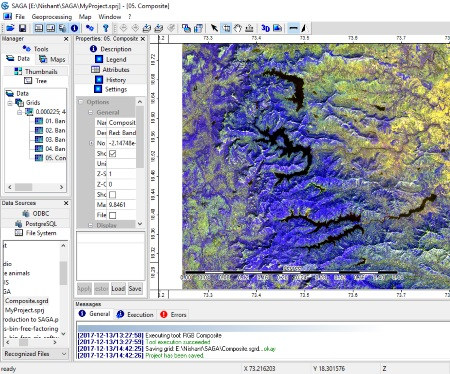Open the Attributes tab in Properties

tap(111, 70)
